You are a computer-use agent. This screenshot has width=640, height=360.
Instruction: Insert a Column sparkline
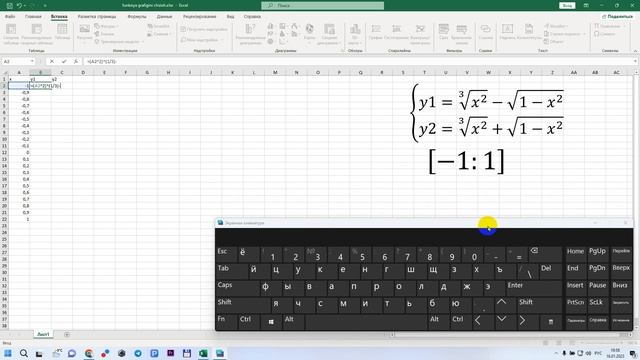click(x=396, y=32)
